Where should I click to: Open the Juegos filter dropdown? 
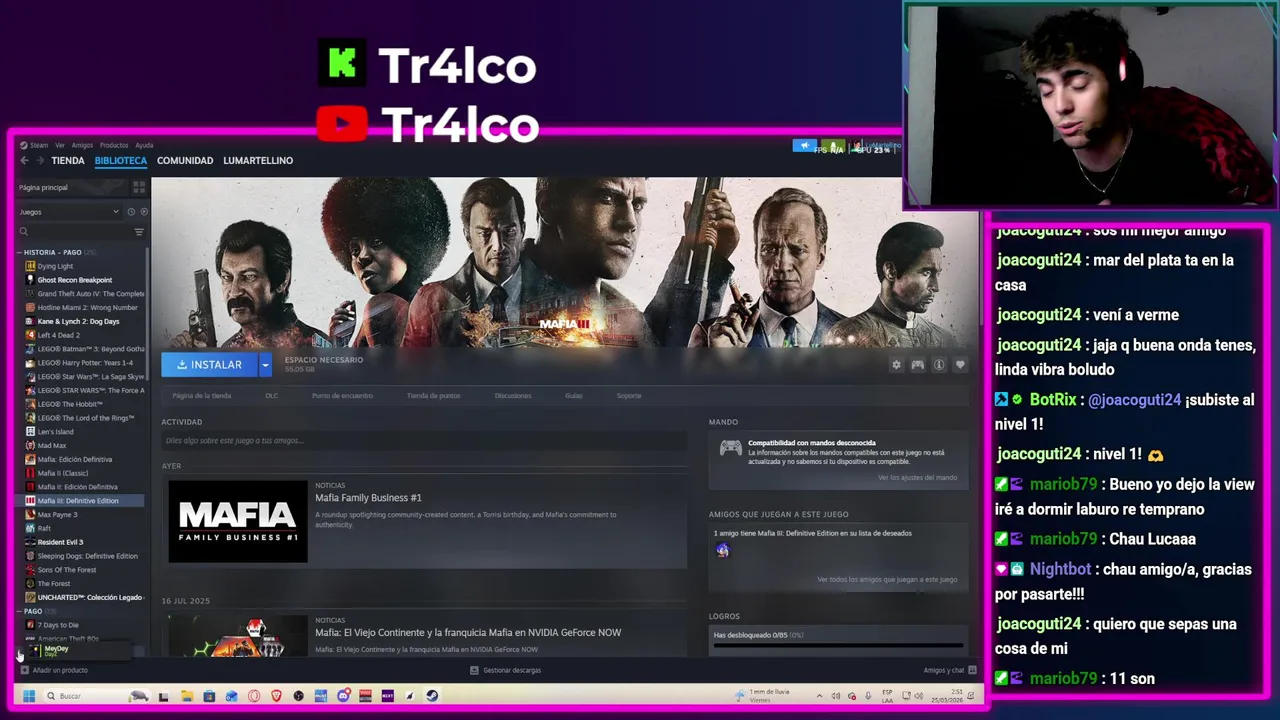click(x=68, y=212)
